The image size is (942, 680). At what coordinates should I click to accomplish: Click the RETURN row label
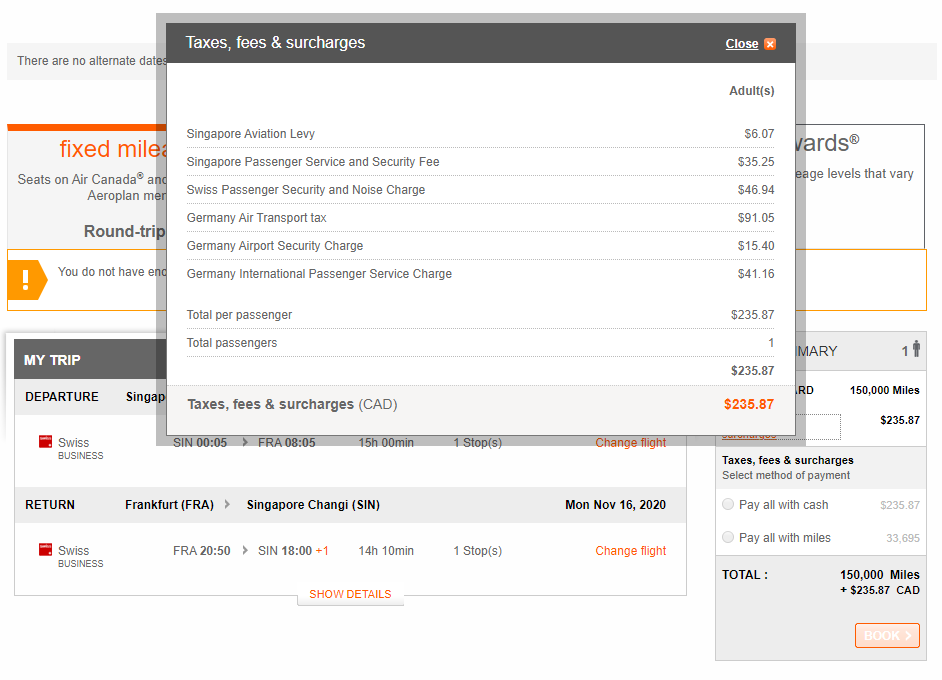[x=50, y=505]
